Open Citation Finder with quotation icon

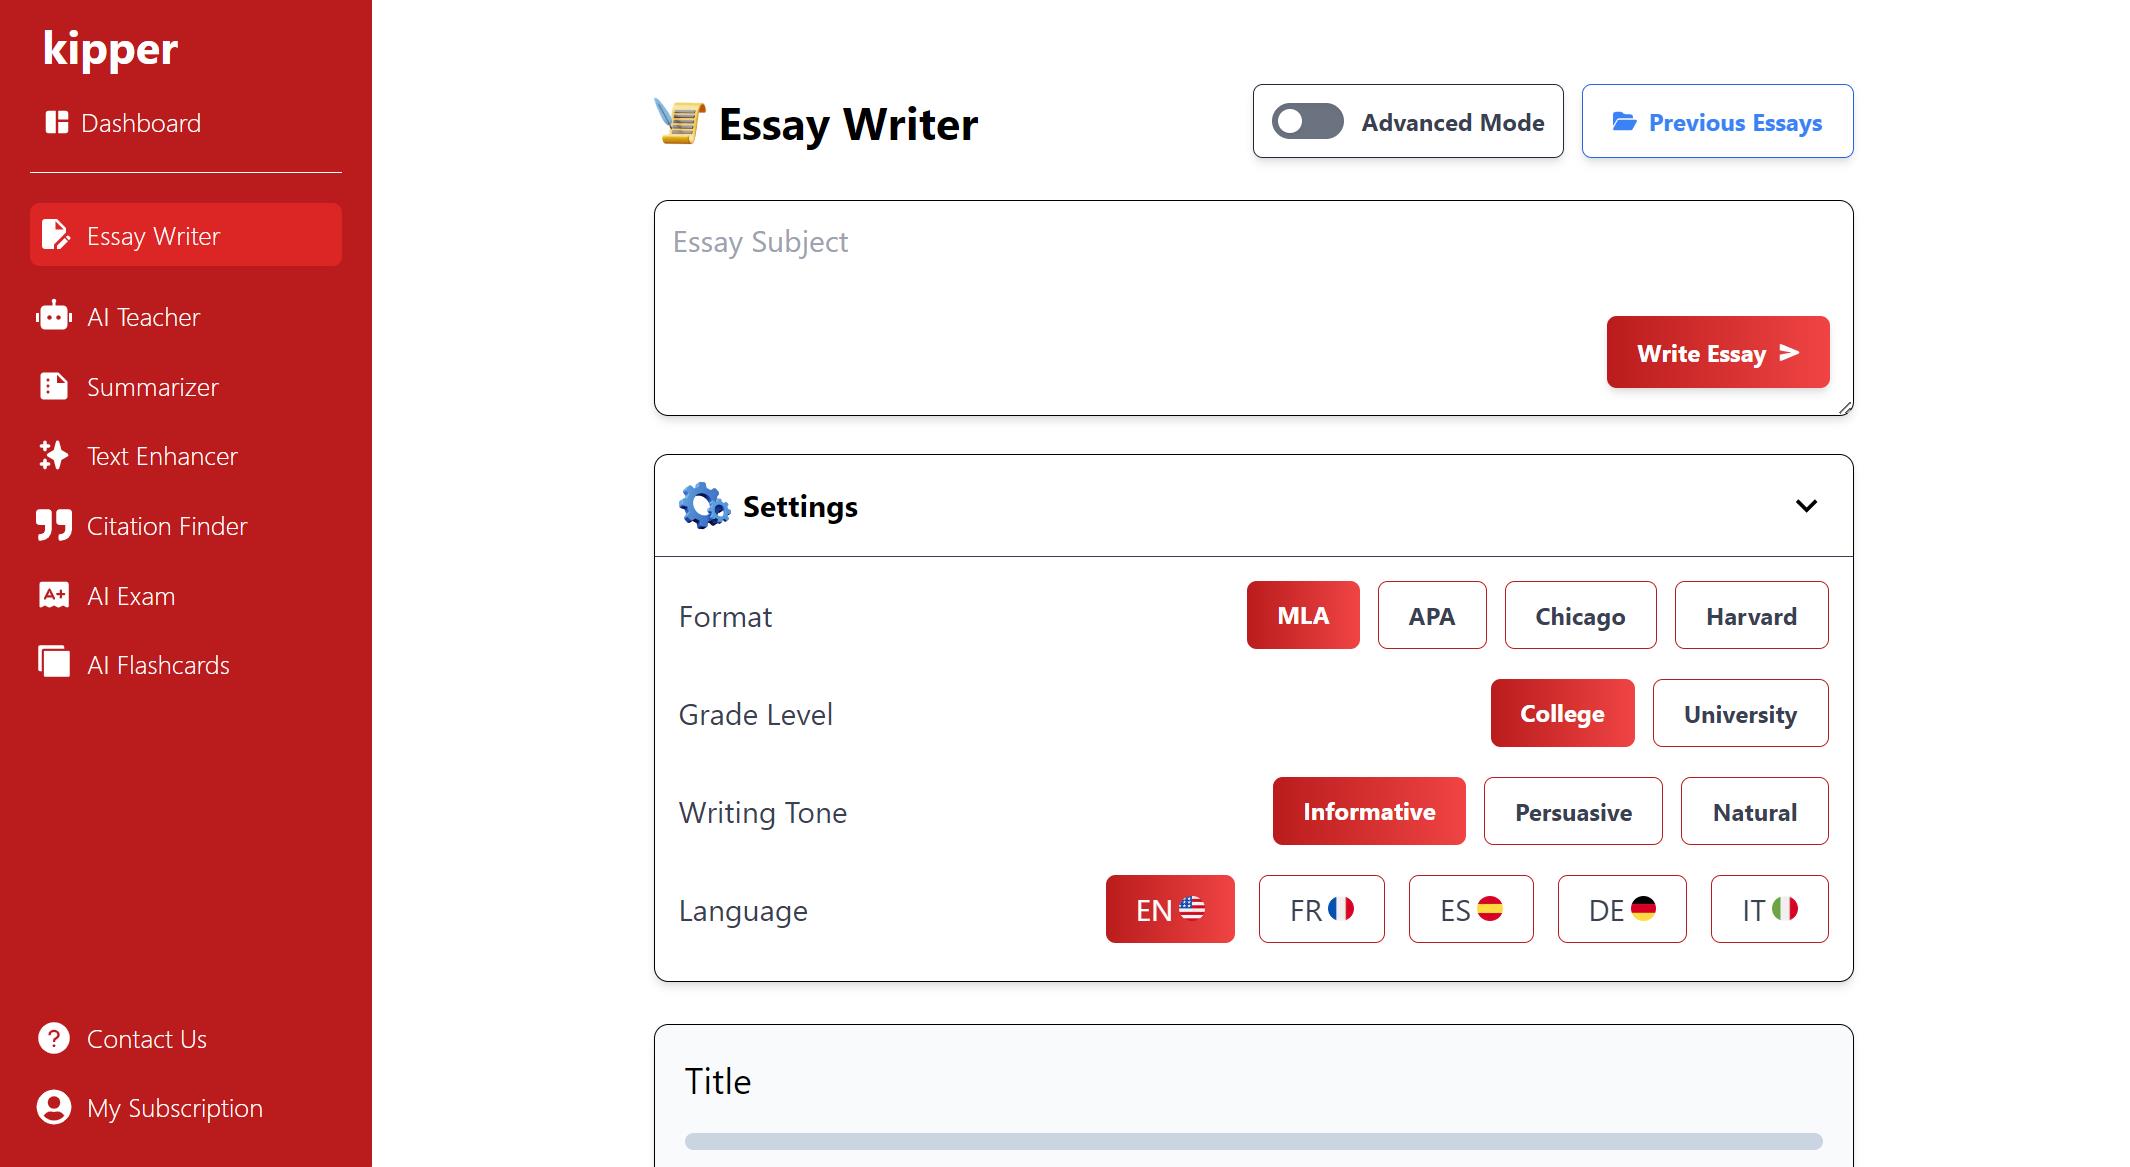click(x=166, y=525)
